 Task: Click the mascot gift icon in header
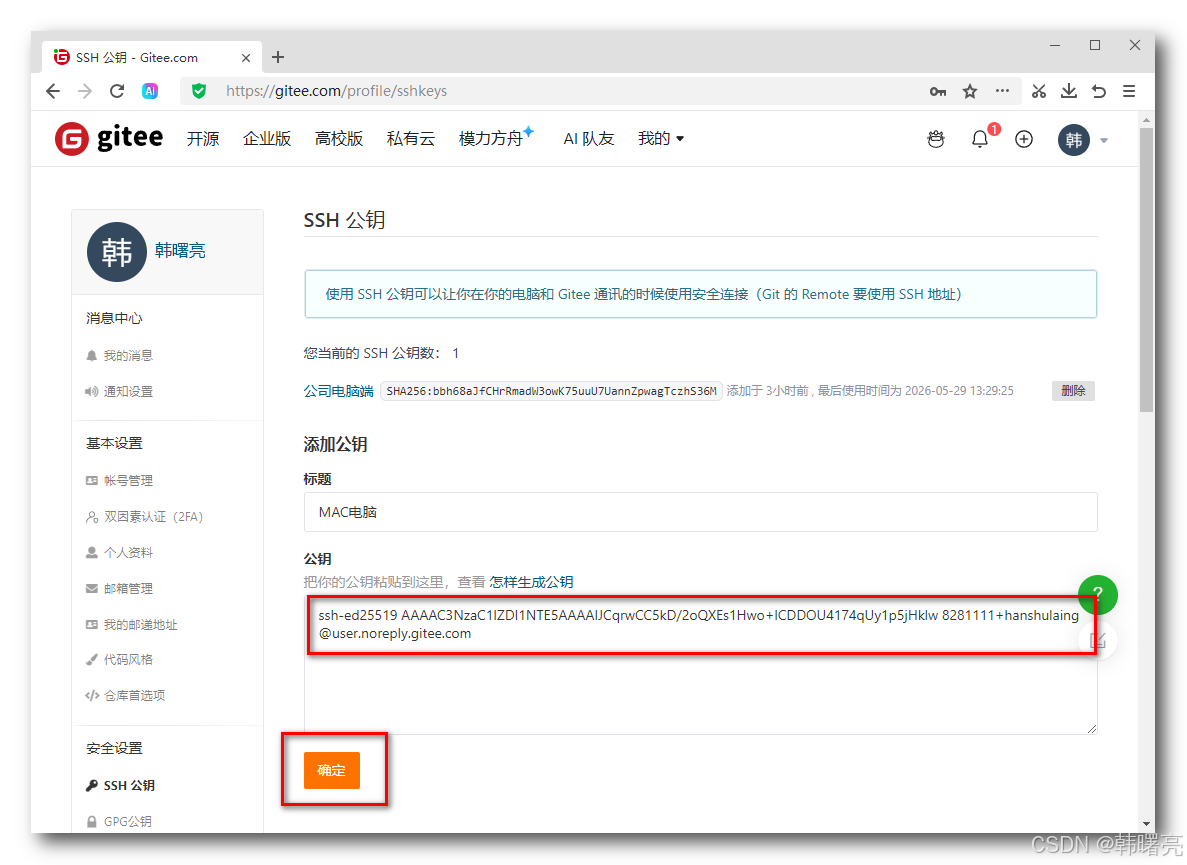point(936,139)
